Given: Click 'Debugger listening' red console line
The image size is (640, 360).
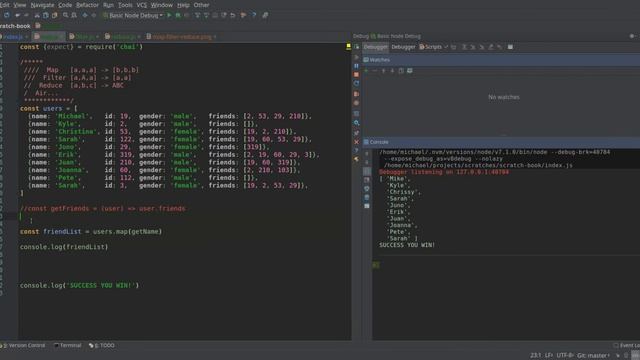Looking at the screenshot, I should coord(444,172).
